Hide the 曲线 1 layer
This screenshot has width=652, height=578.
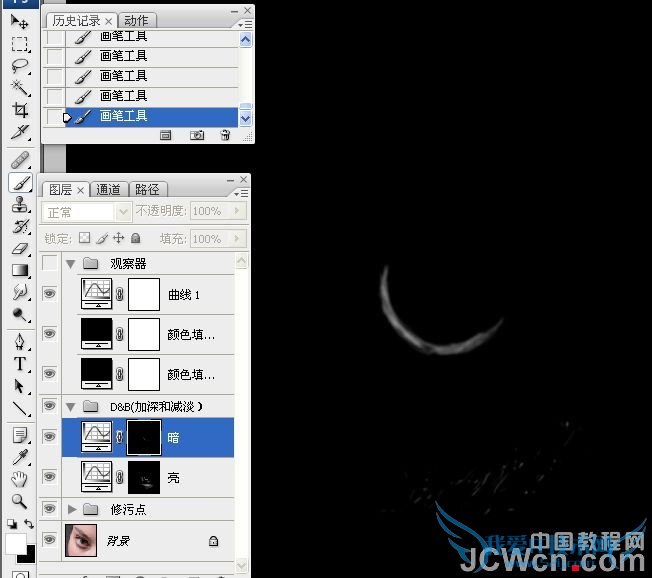tap(49, 294)
